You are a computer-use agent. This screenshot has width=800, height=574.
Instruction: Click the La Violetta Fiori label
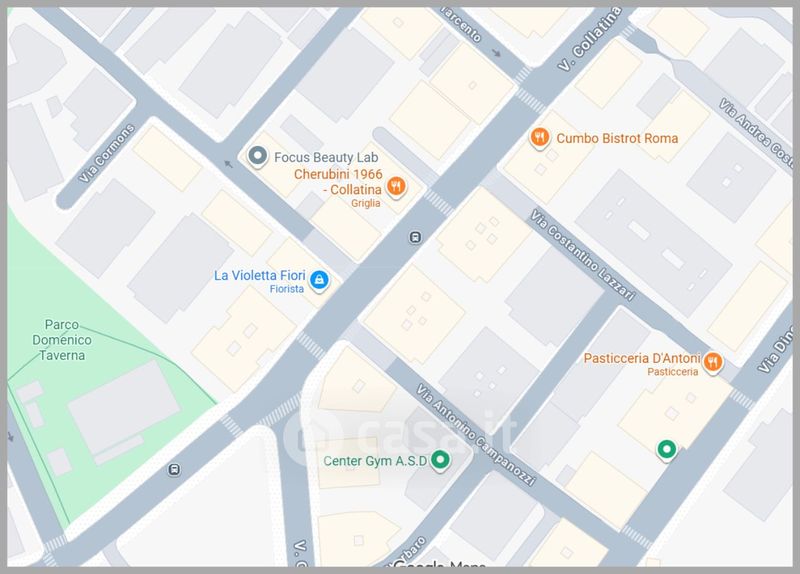point(260,276)
